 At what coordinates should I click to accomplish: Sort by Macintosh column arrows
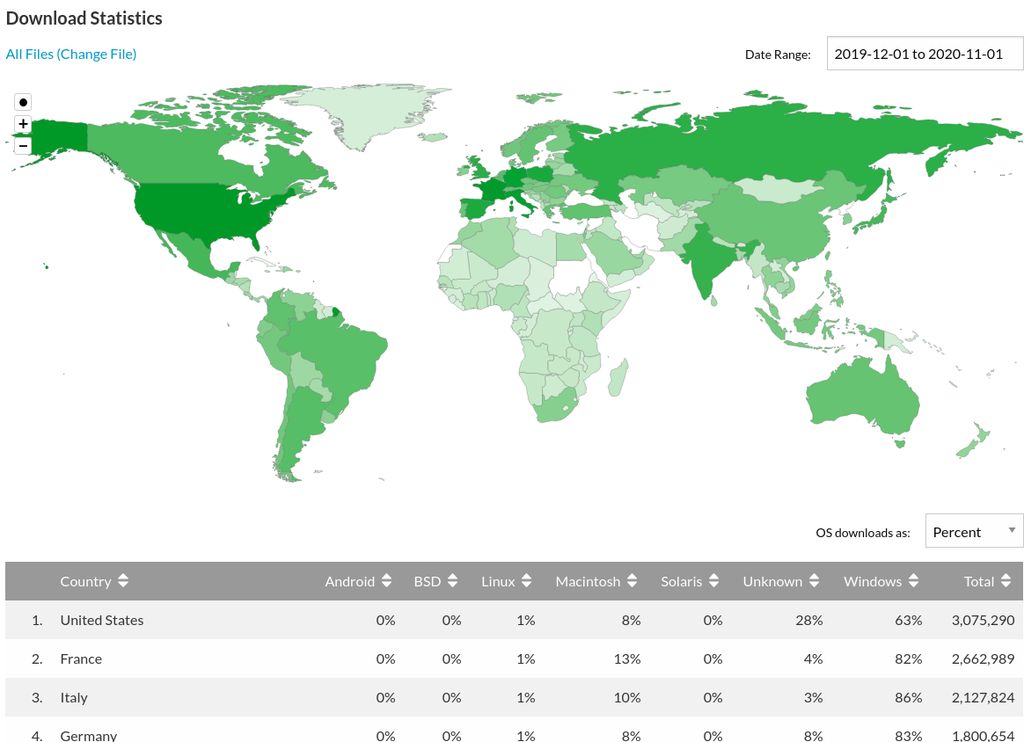click(x=632, y=581)
